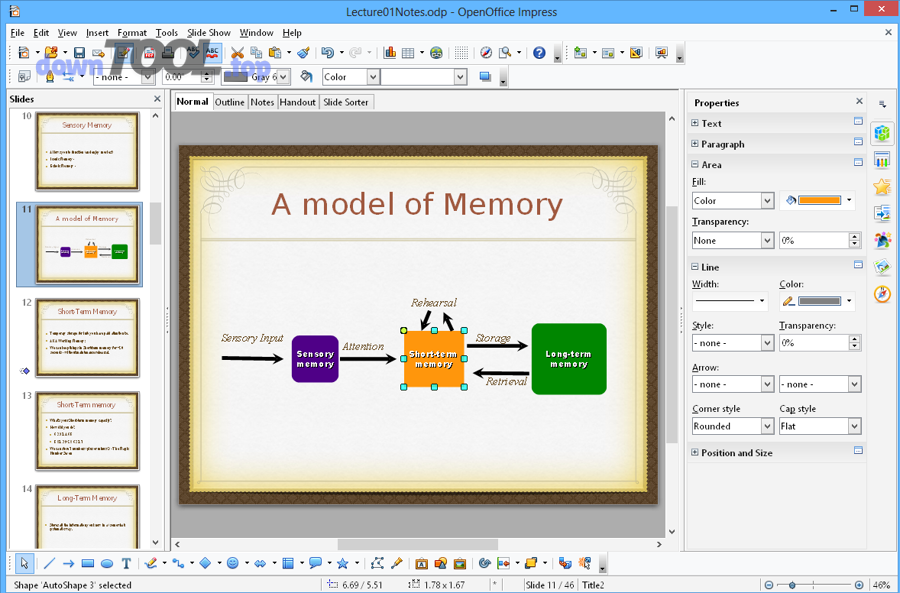Open the Navigator from the sidebar
Viewport: 900px width, 593px height.
pyautogui.click(x=883, y=293)
